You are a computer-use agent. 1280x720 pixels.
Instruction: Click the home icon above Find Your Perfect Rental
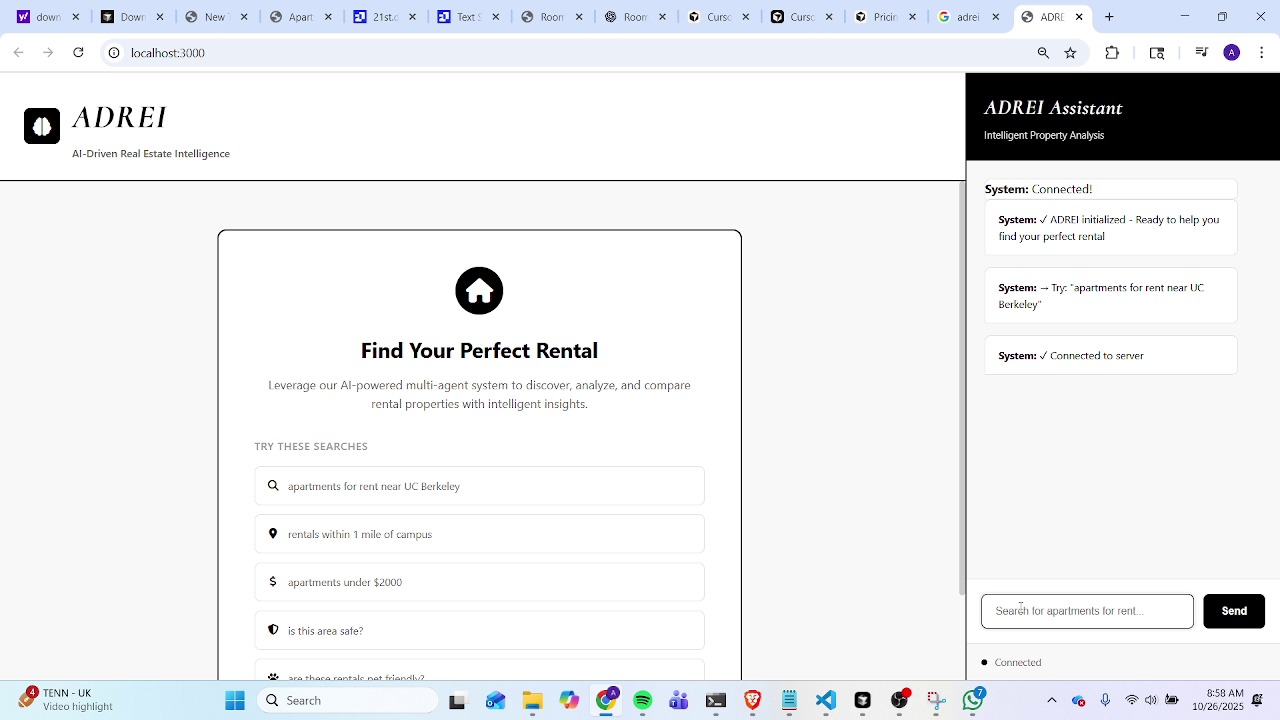coord(479,291)
